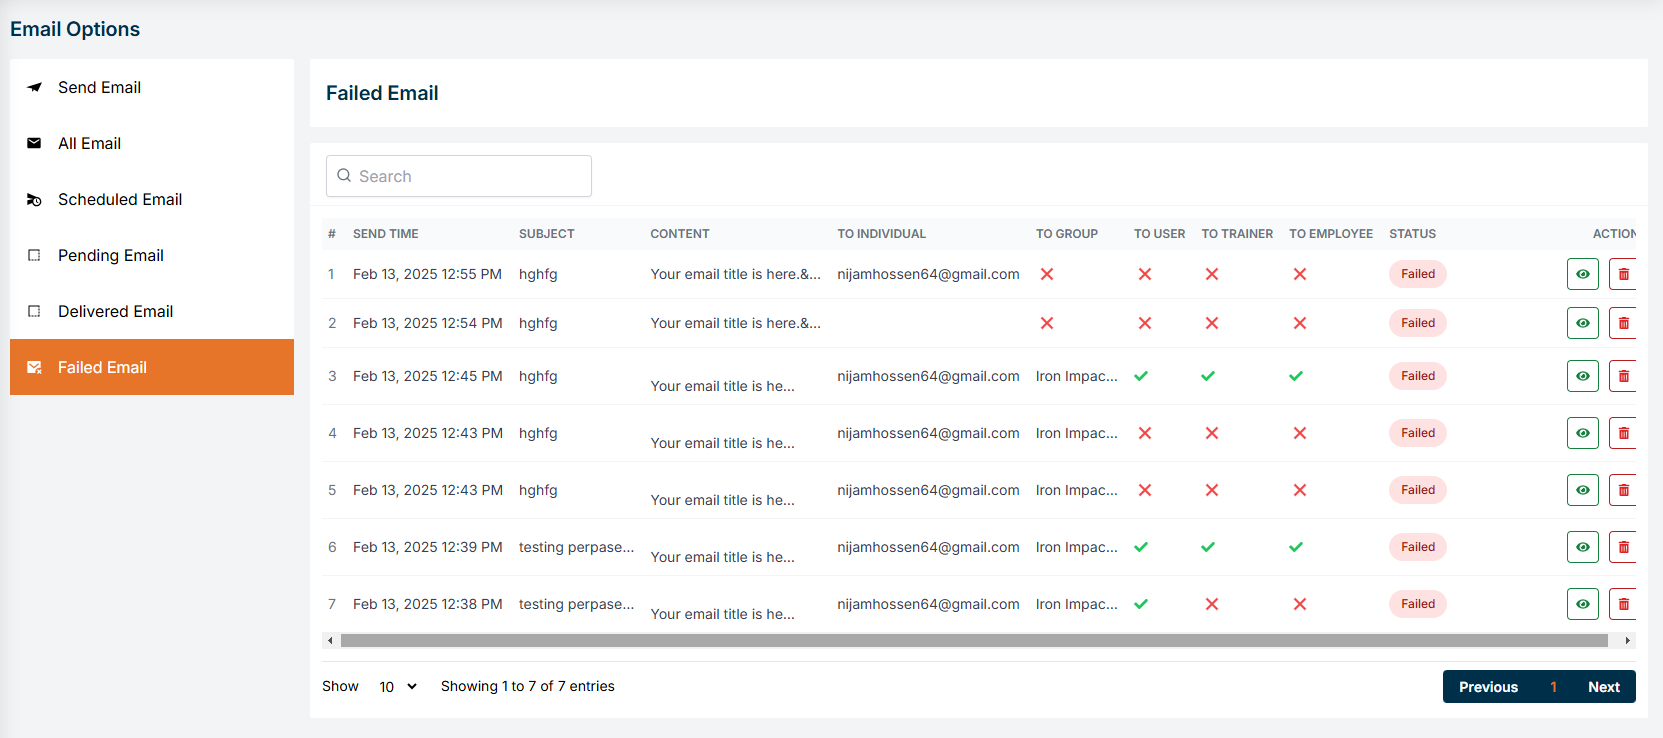Click the right scroll arrow of table

(x=1627, y=640)
